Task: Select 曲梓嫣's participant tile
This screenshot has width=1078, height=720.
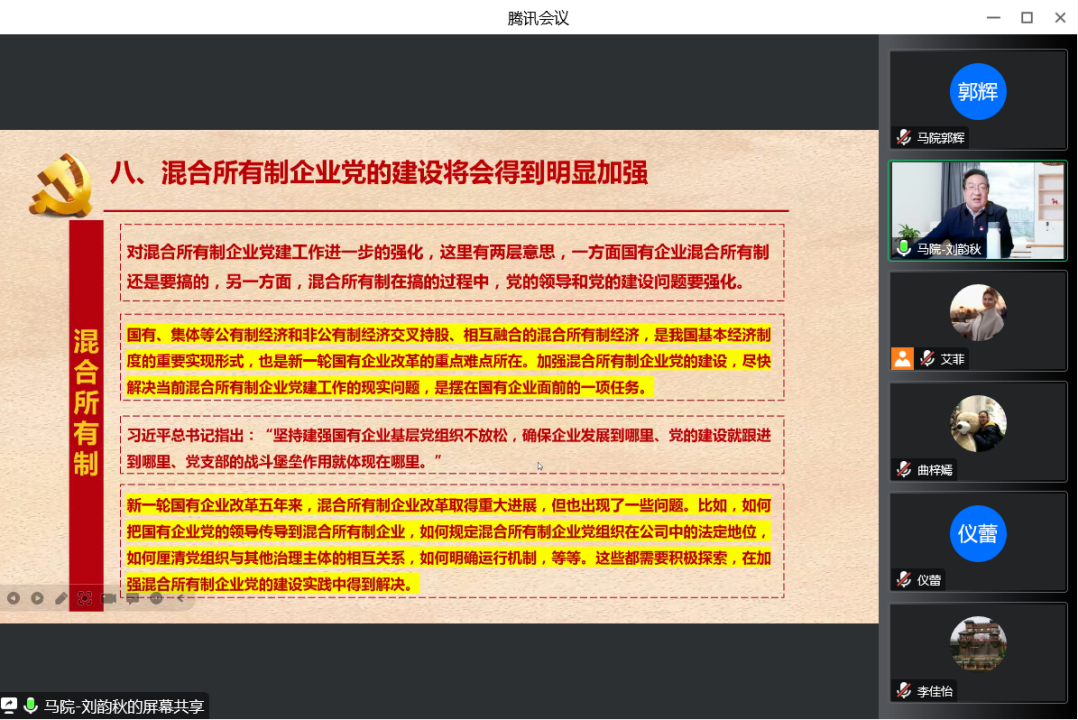Action: pyautogui.click(x=977, y=431)
